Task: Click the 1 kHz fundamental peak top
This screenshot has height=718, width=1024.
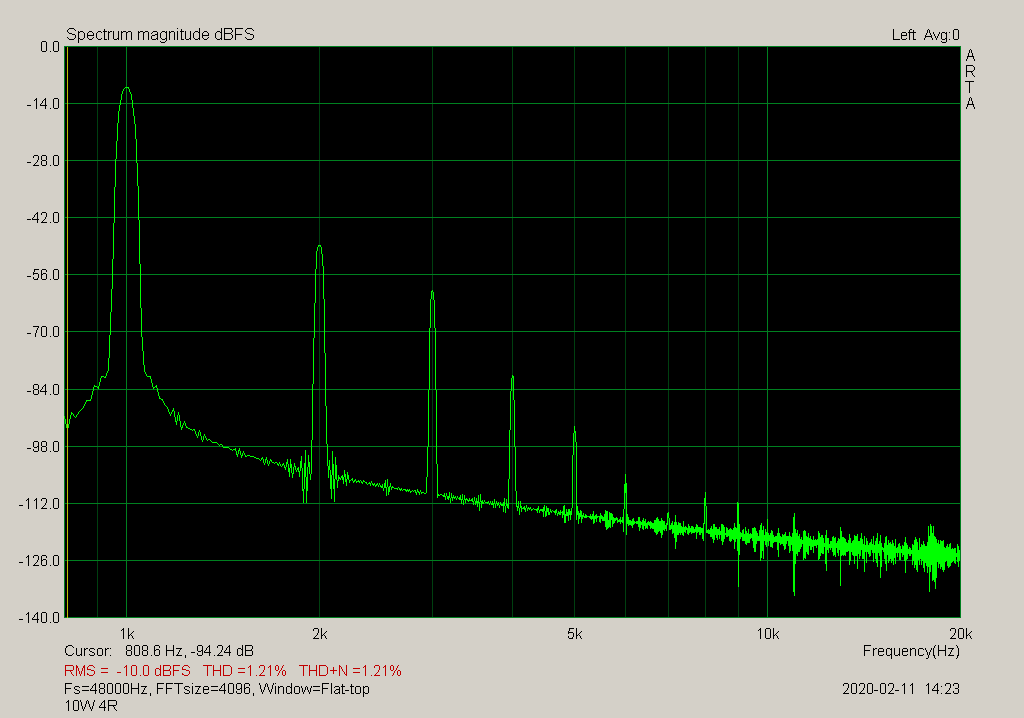Action: (x=127, y=88)
